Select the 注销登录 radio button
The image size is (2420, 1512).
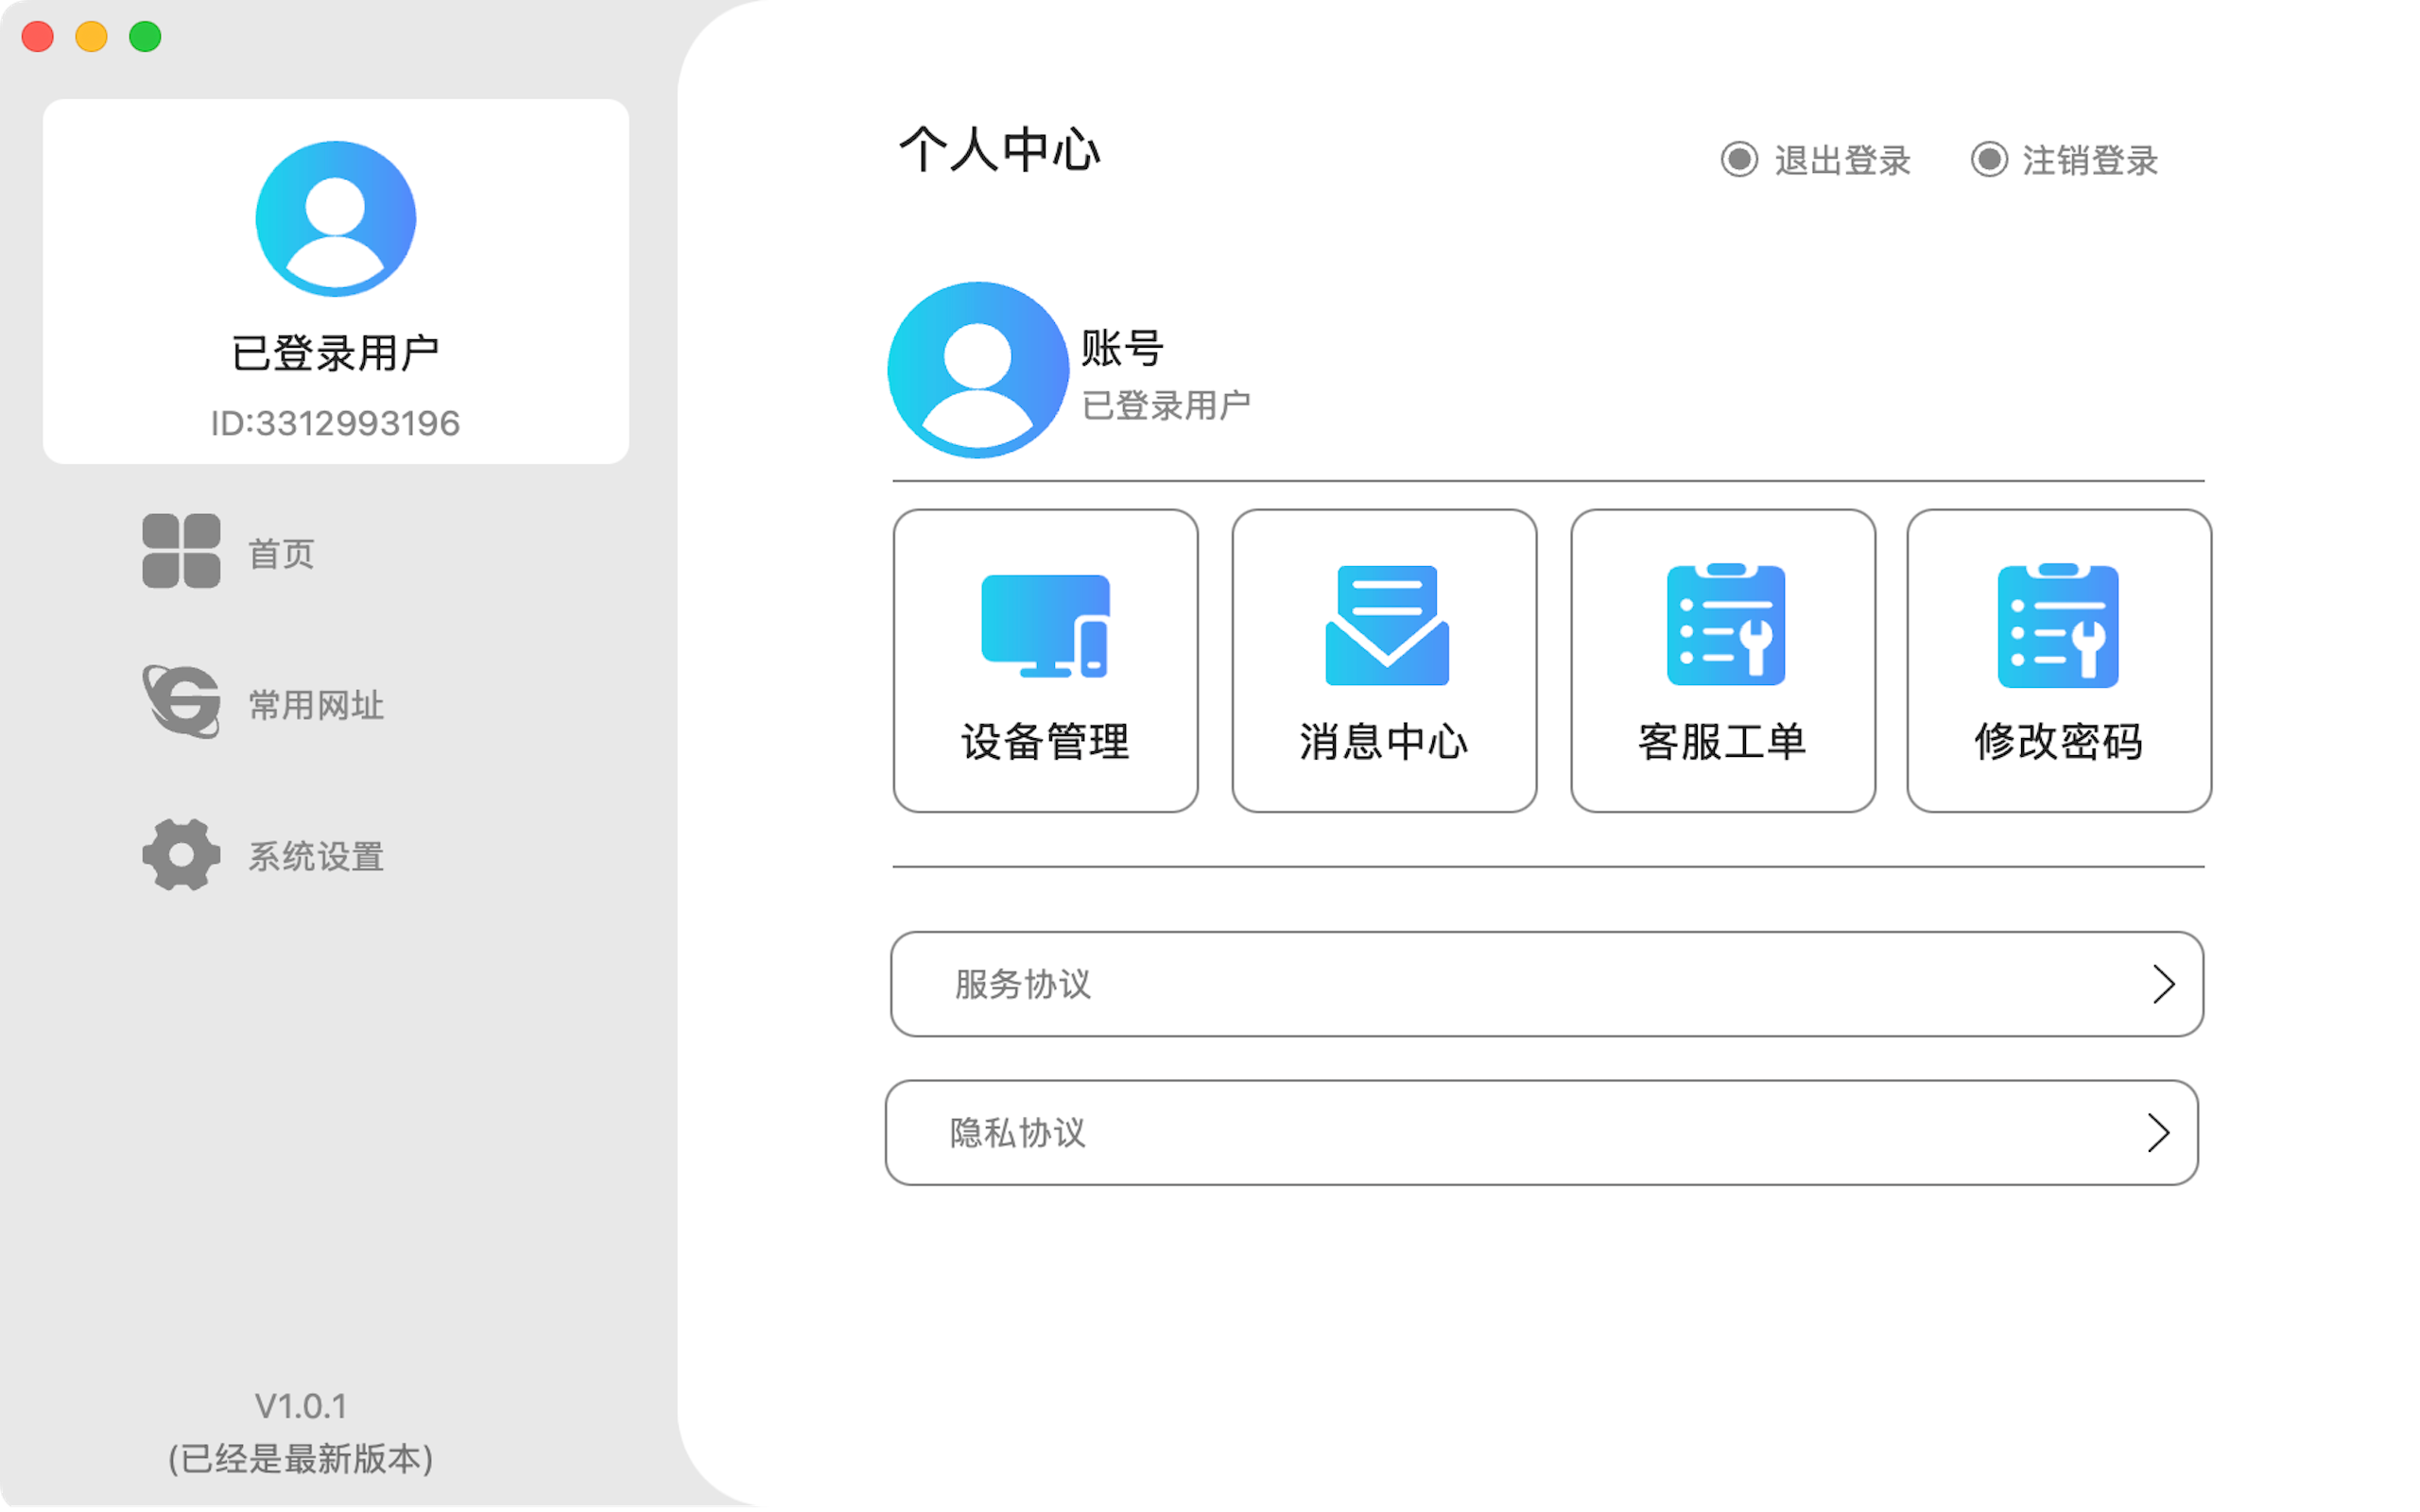(x=1989, y=159)
